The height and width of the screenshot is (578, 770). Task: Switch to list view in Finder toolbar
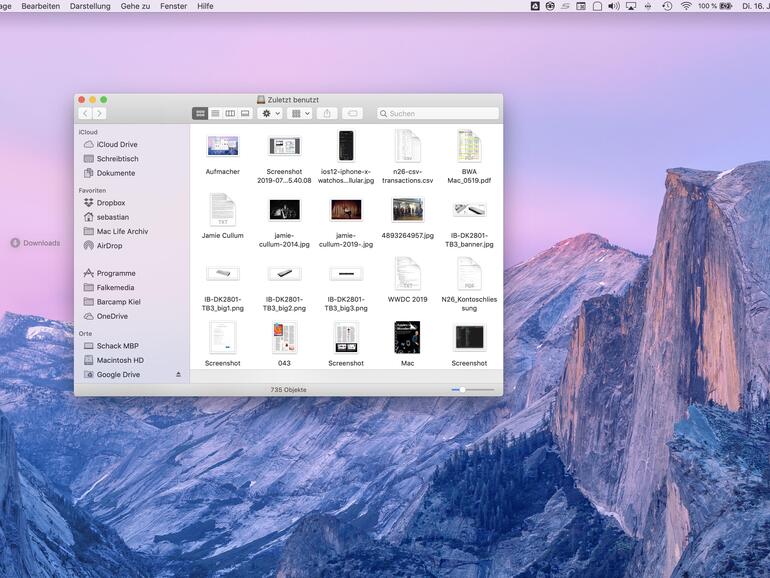click(215, 114)
